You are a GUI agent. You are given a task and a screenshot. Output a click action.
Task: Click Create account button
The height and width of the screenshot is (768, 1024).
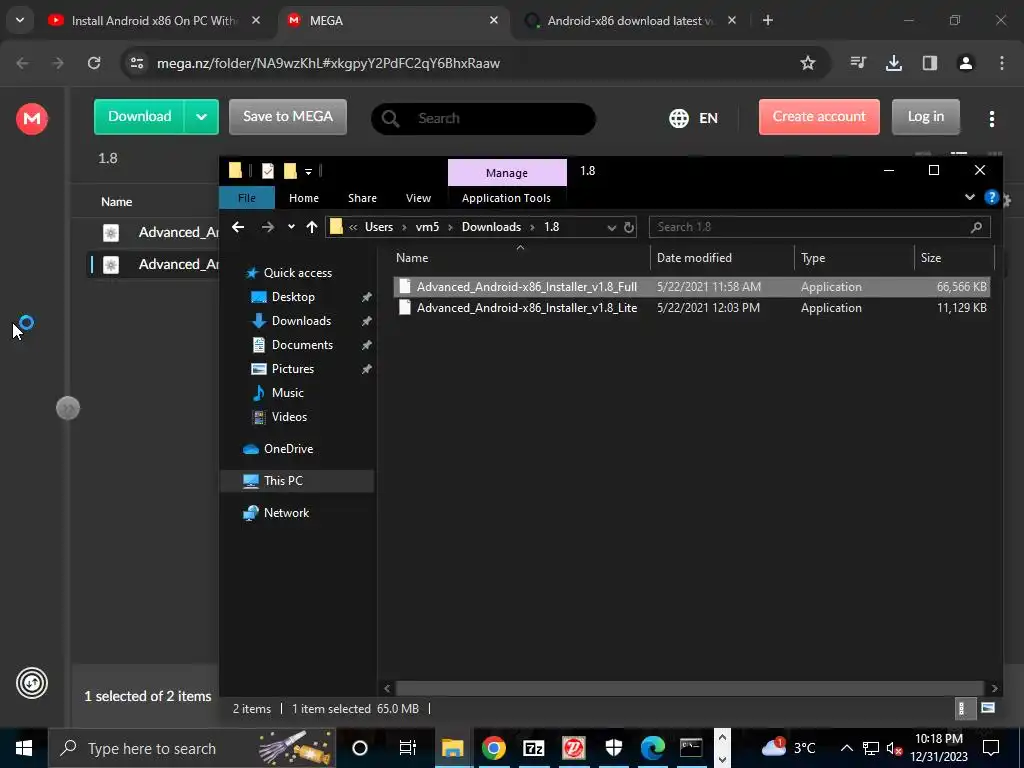pyautogui.click(x=819, y=117)
